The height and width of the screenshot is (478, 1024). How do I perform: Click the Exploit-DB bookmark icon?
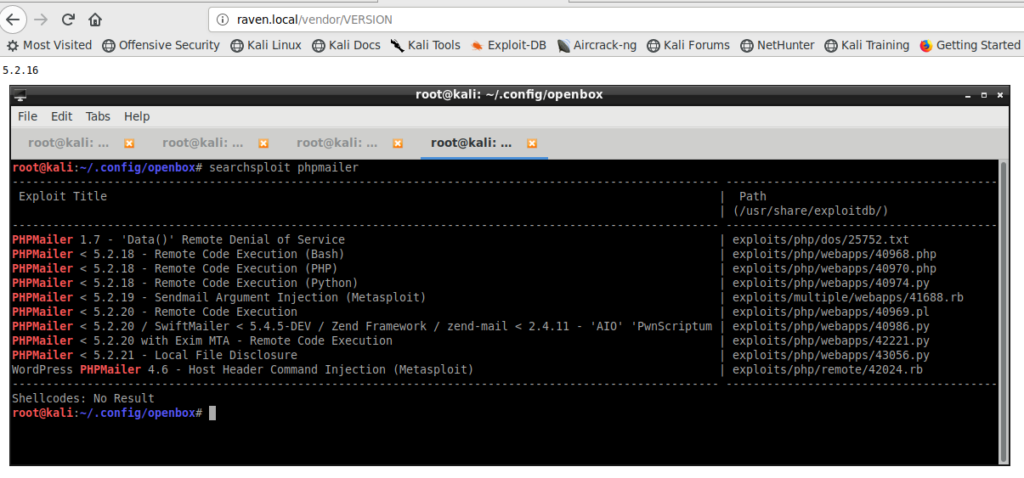click(477, 46)
